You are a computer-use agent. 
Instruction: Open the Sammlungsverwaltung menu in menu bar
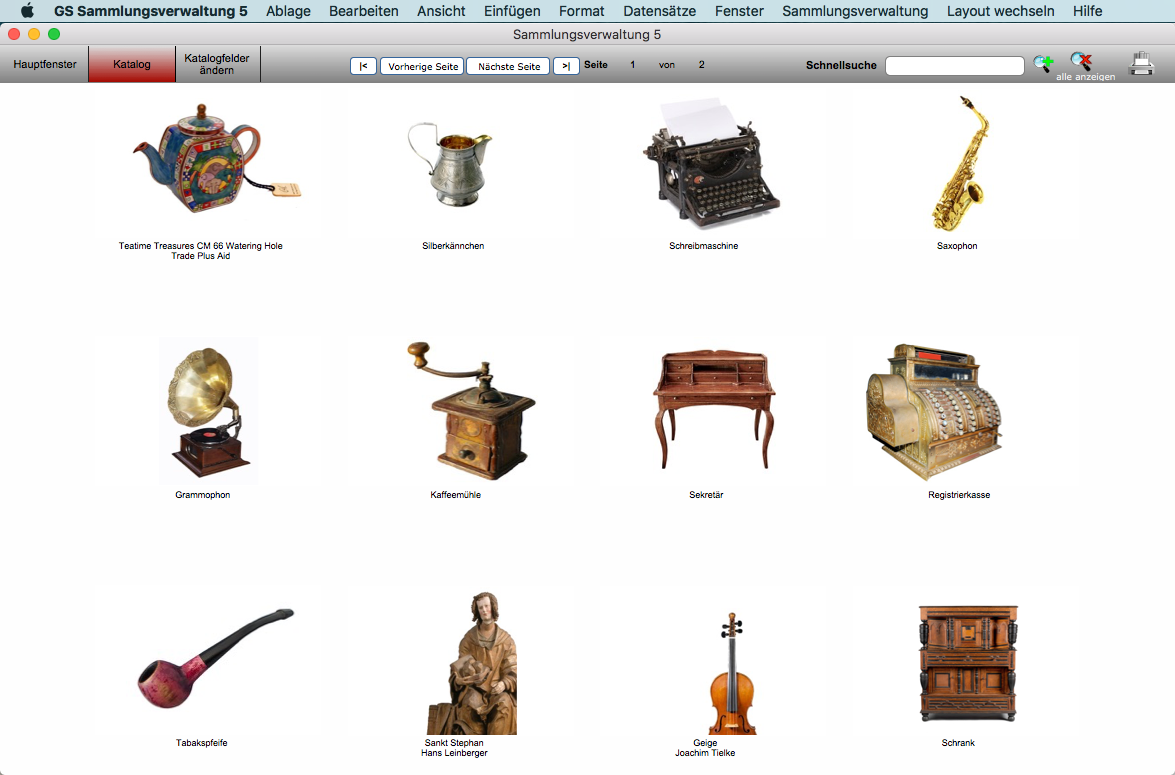point(854,11)
